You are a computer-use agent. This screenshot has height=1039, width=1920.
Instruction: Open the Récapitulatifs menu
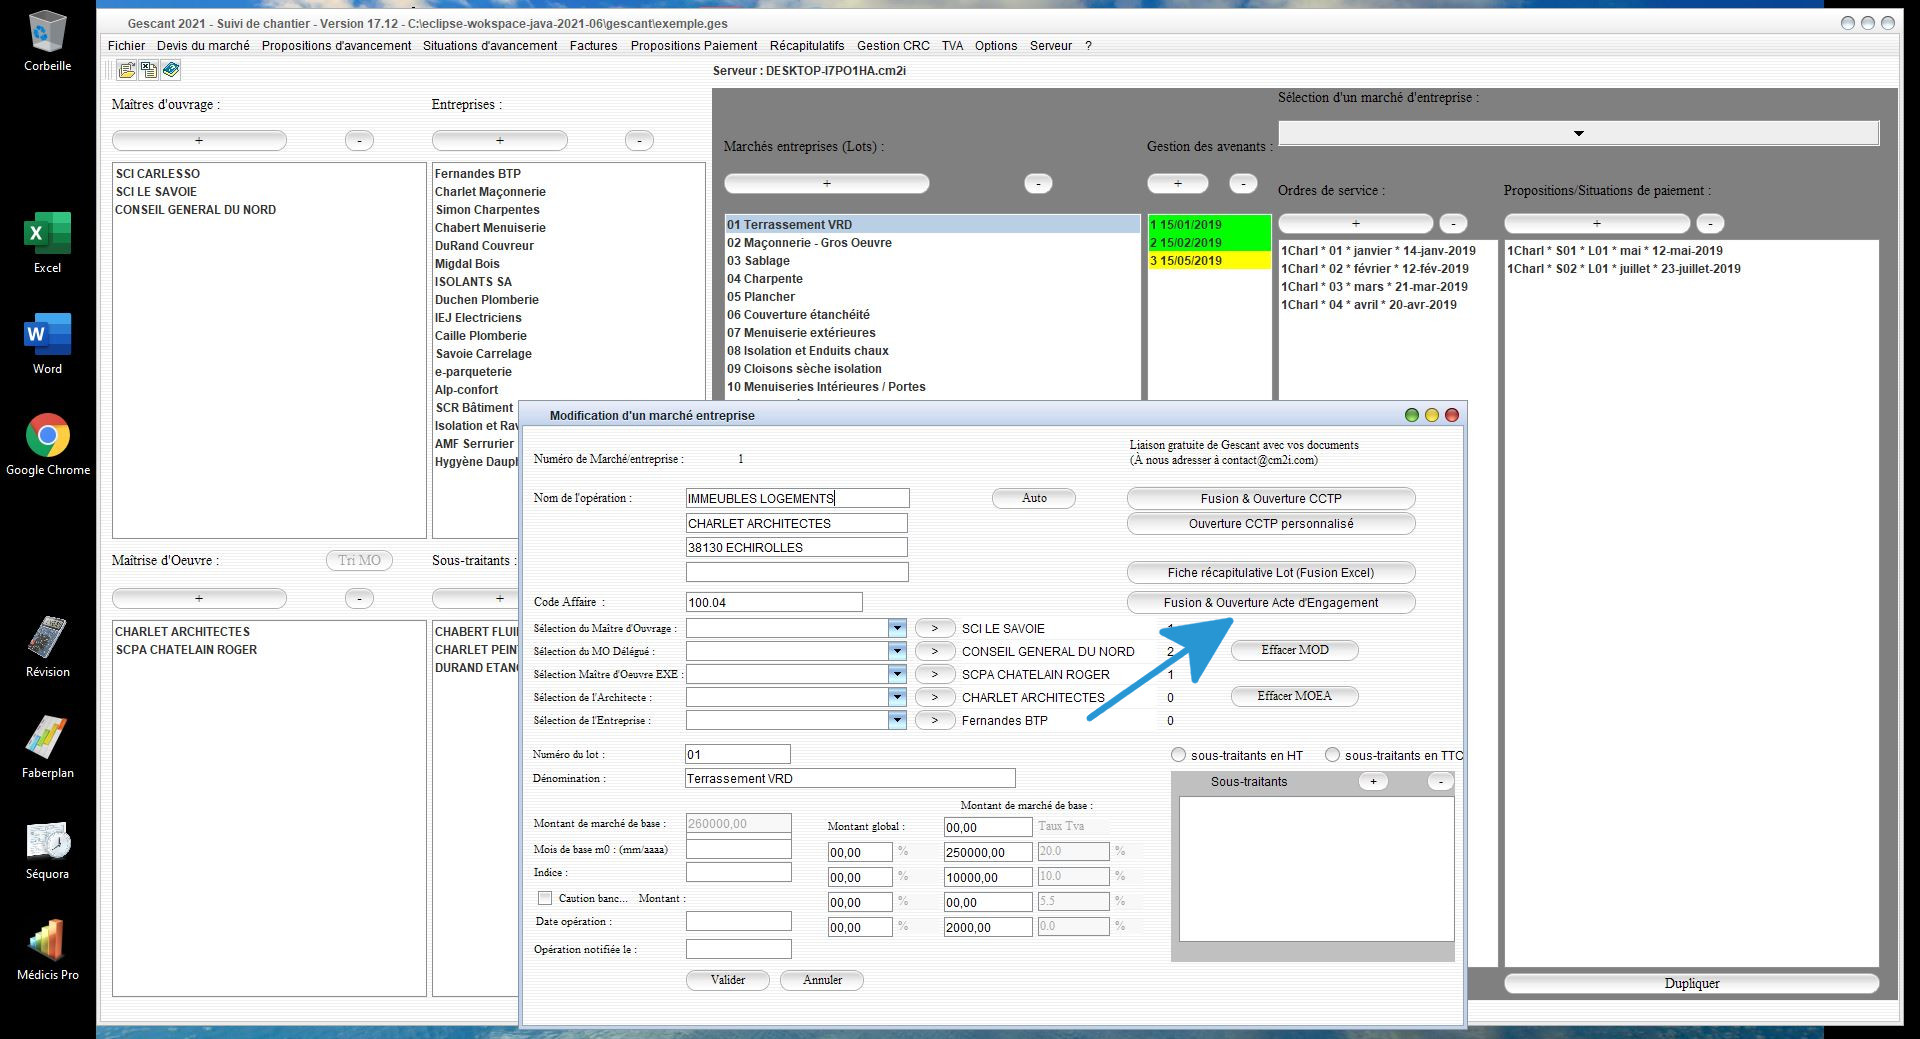point(807,46)
